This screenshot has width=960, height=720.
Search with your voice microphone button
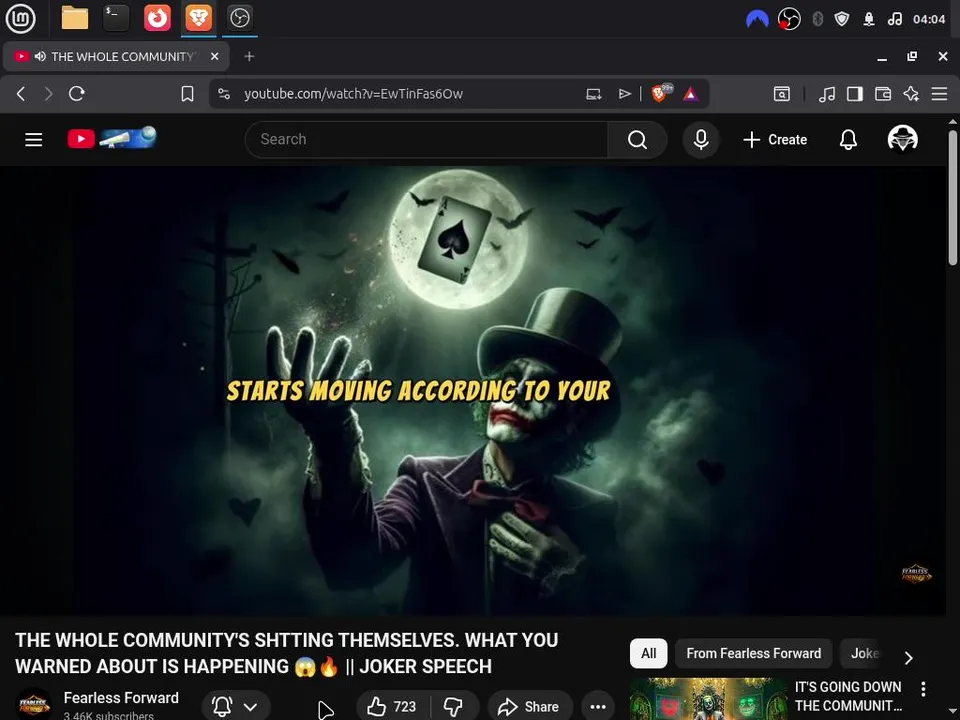click(701, 140)
